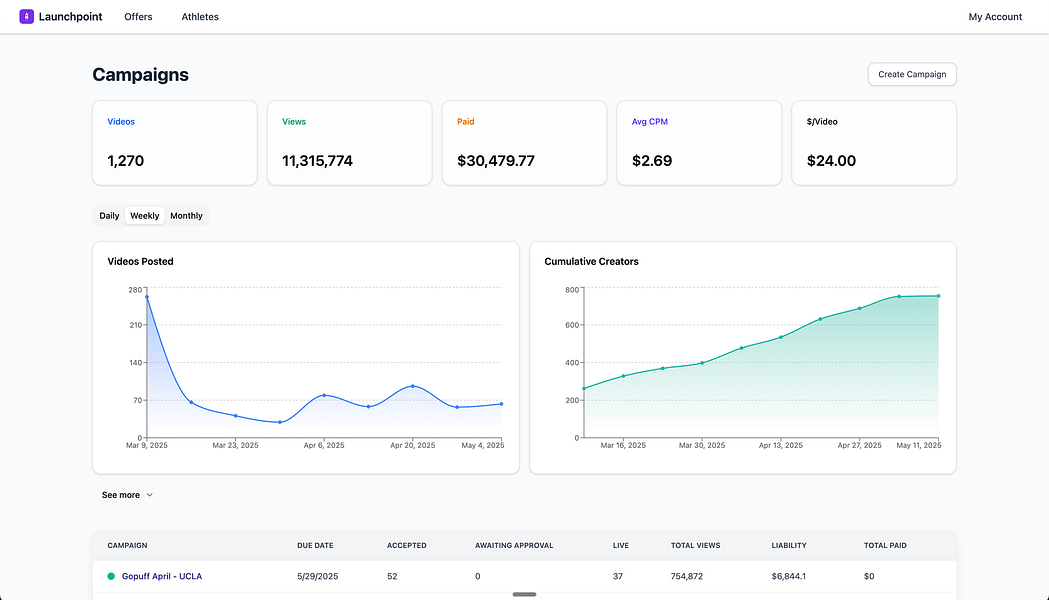Click the purple Launchpoint logo icon
This screenshot has width=1049, height=600.
(26, 16)
